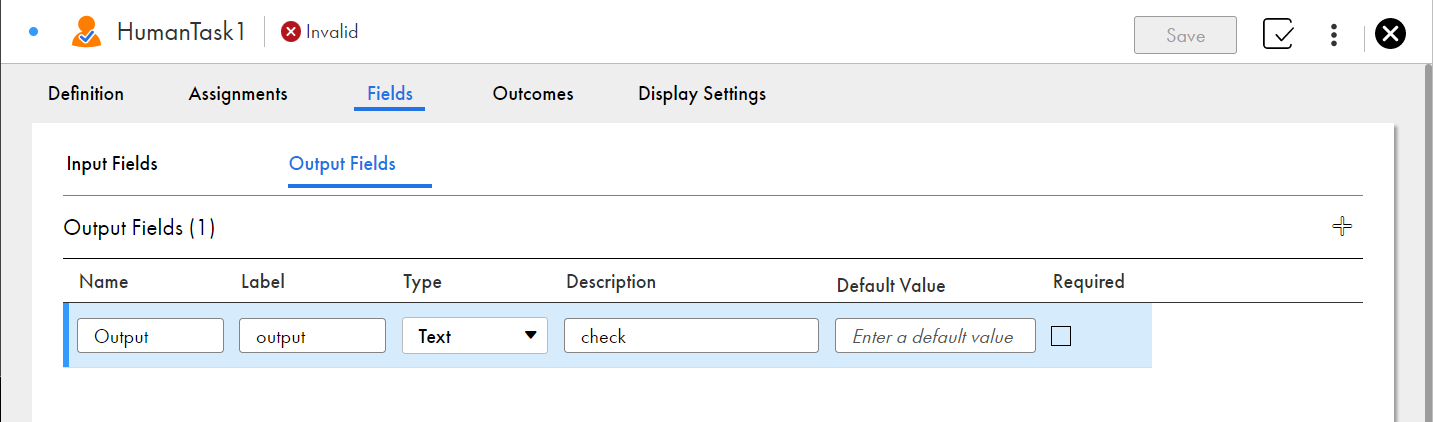Screen dimensions: 1433x422
Task: Click the blue unsaved-changes dot indicator
Action: point(33,32)
